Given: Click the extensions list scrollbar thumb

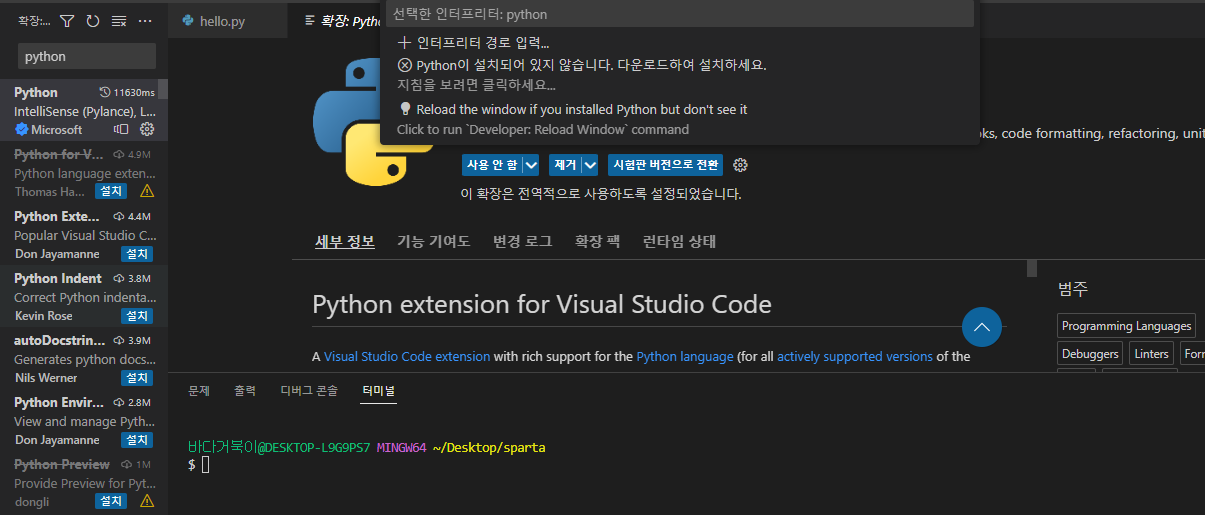Looking at the screenshot, I should click(163, 90).
